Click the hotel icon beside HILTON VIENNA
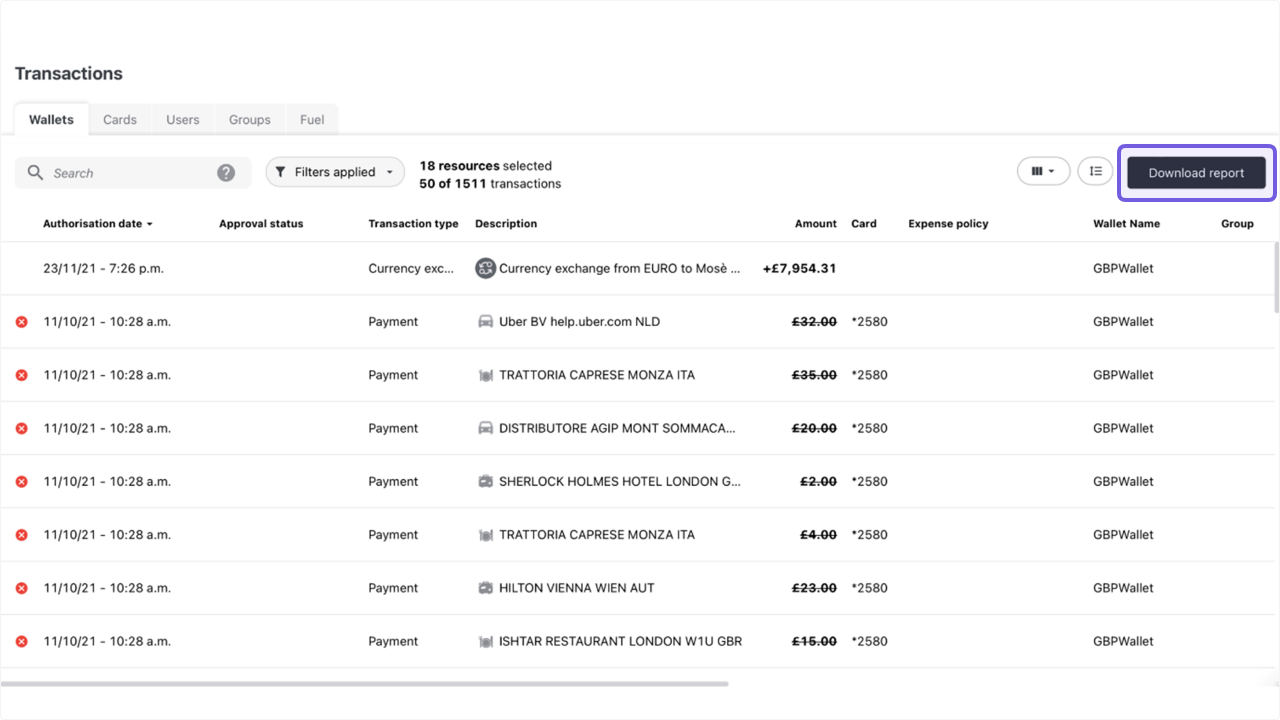 [486, 588]
